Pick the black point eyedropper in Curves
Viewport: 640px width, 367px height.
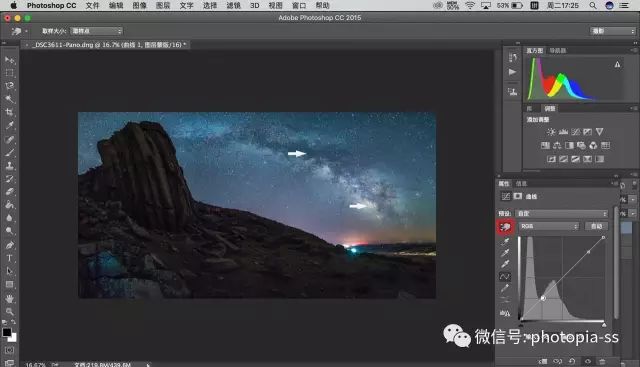pos(505,242)
